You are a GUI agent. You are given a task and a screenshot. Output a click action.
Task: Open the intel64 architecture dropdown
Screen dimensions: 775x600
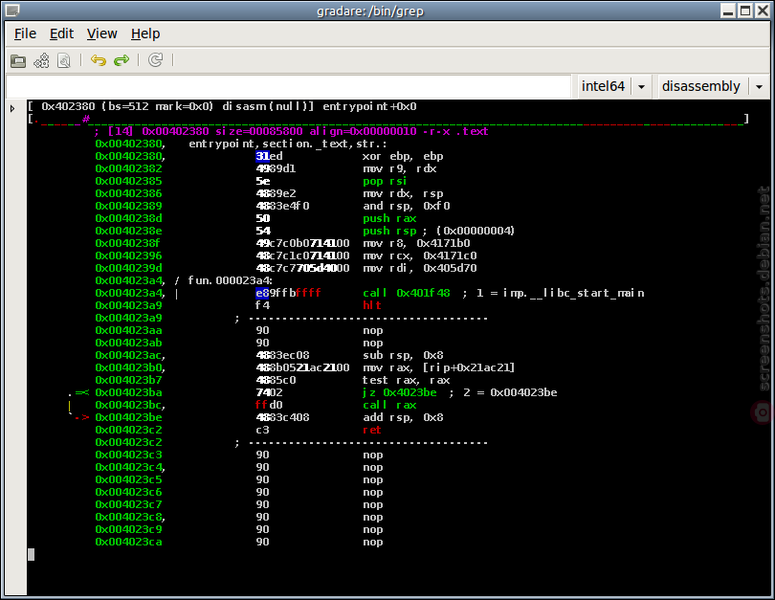613,86
